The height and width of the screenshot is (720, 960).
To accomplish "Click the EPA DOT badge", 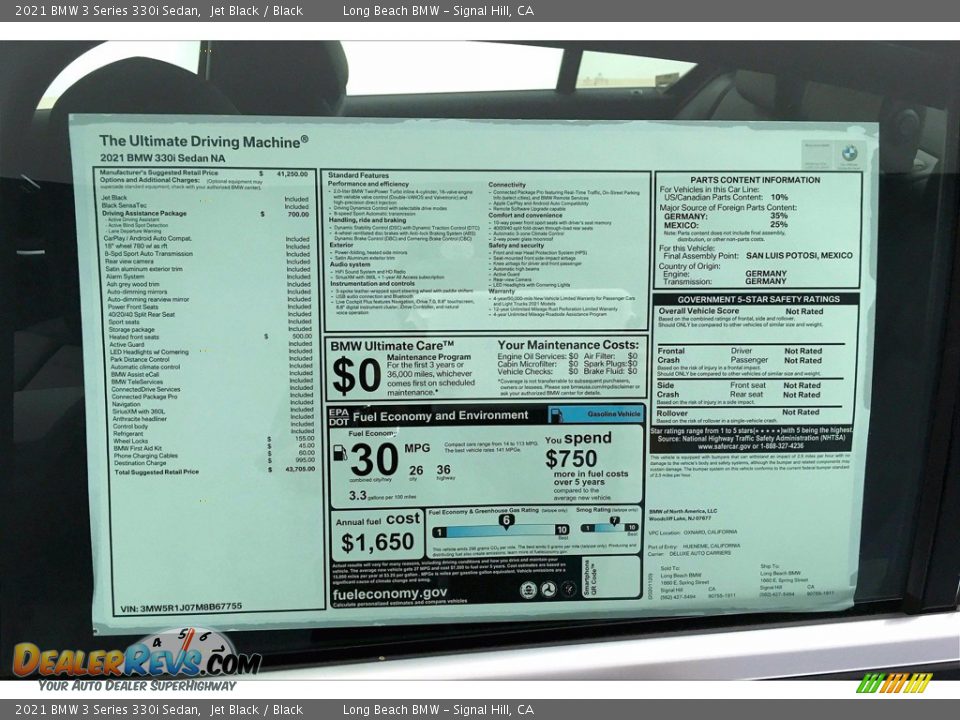I will (x=339, y=417).
